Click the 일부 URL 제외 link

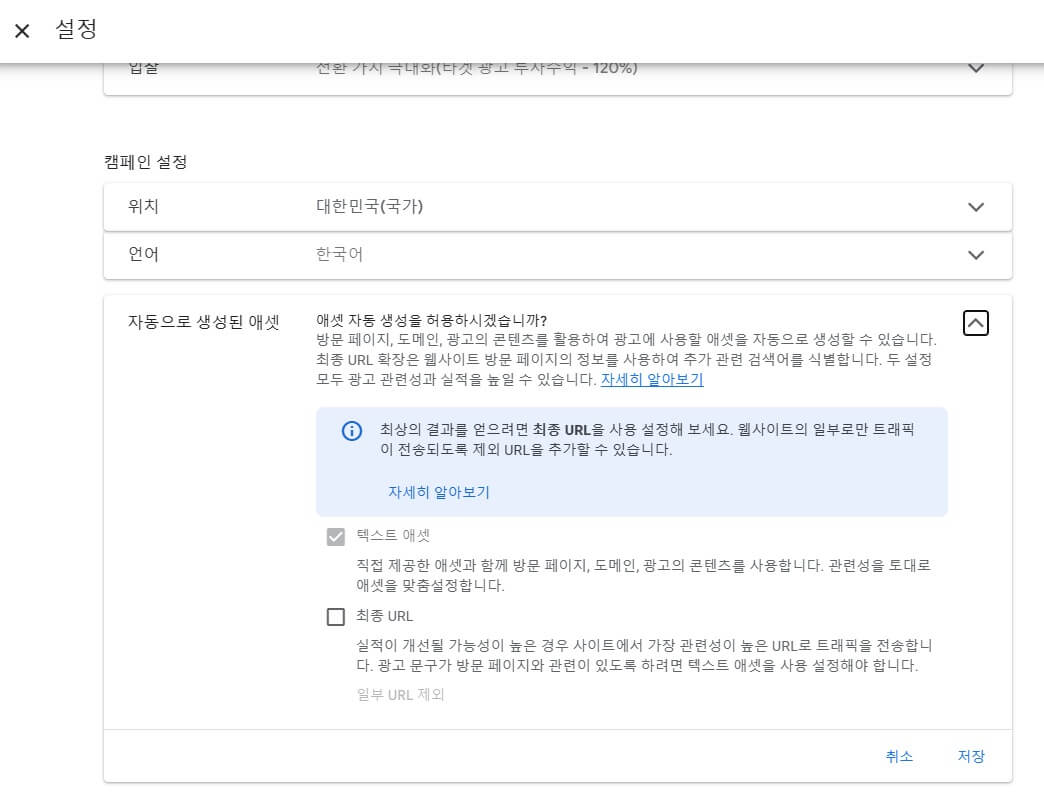(400, 694)
